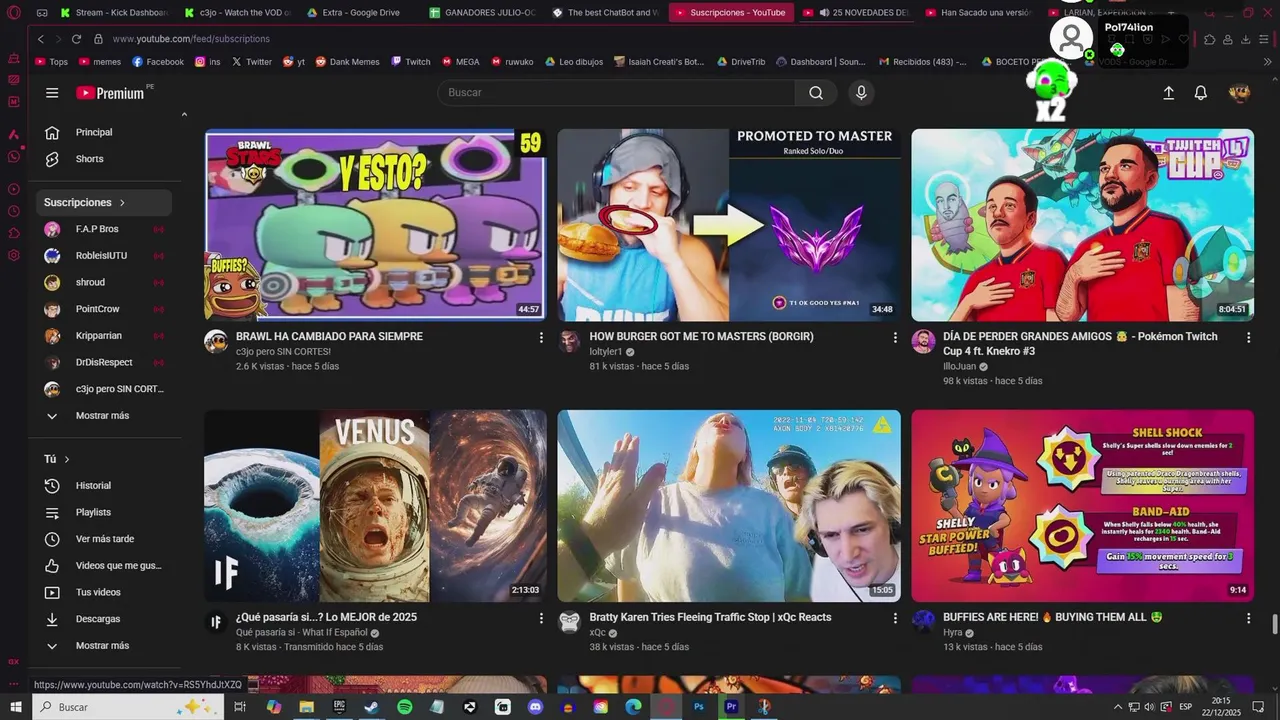Open Steam from the taskbar
Viewport: 1280px width, 720px height.
point(371,707)
